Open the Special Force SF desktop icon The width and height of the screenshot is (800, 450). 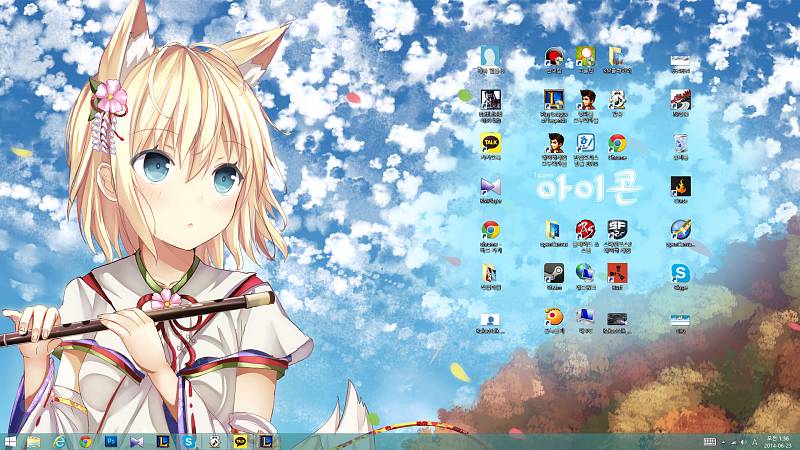[618, 229]
